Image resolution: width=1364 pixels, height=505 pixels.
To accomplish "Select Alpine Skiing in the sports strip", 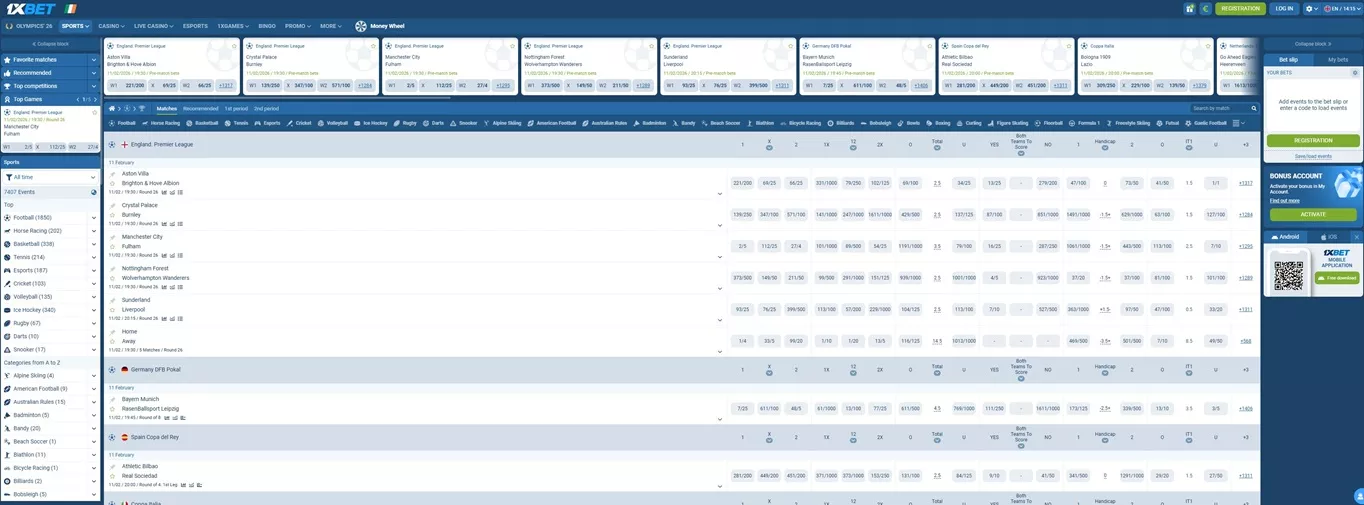I will [502, 123].
